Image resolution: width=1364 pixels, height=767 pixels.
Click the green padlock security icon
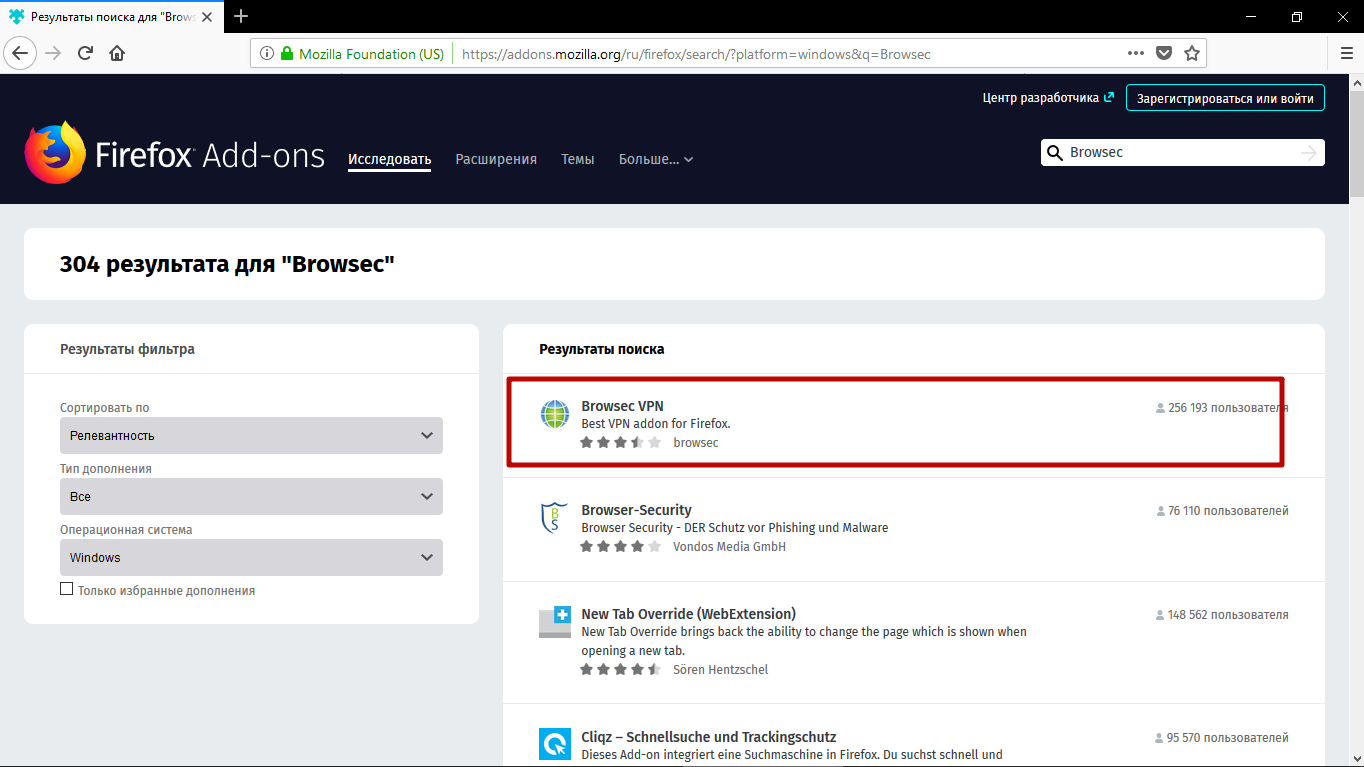click(287, 54)
